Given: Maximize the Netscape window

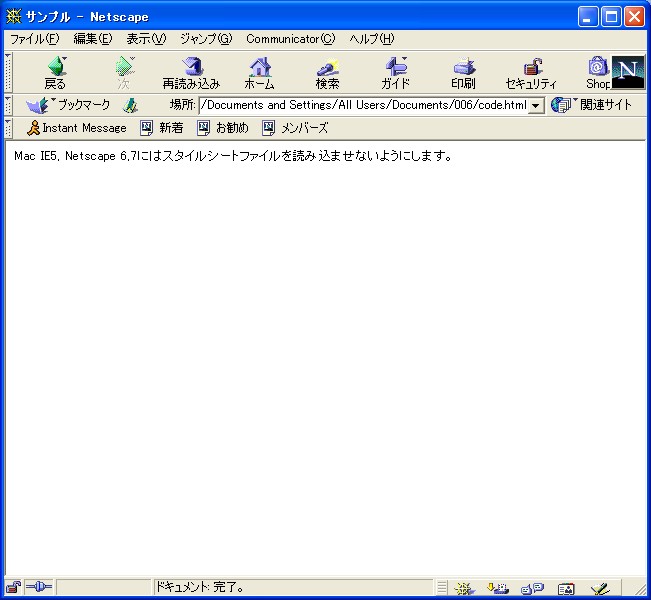Looking at the screenshot, I should 611,17.
